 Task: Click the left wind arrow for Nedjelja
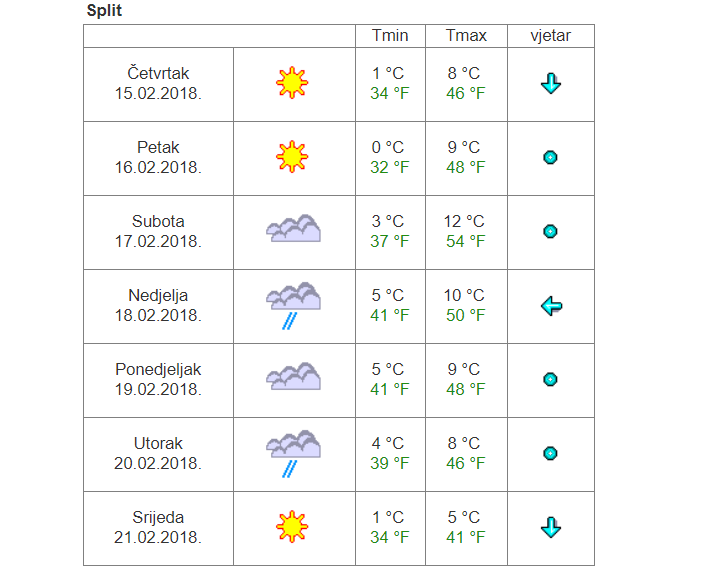coord(551,306)
